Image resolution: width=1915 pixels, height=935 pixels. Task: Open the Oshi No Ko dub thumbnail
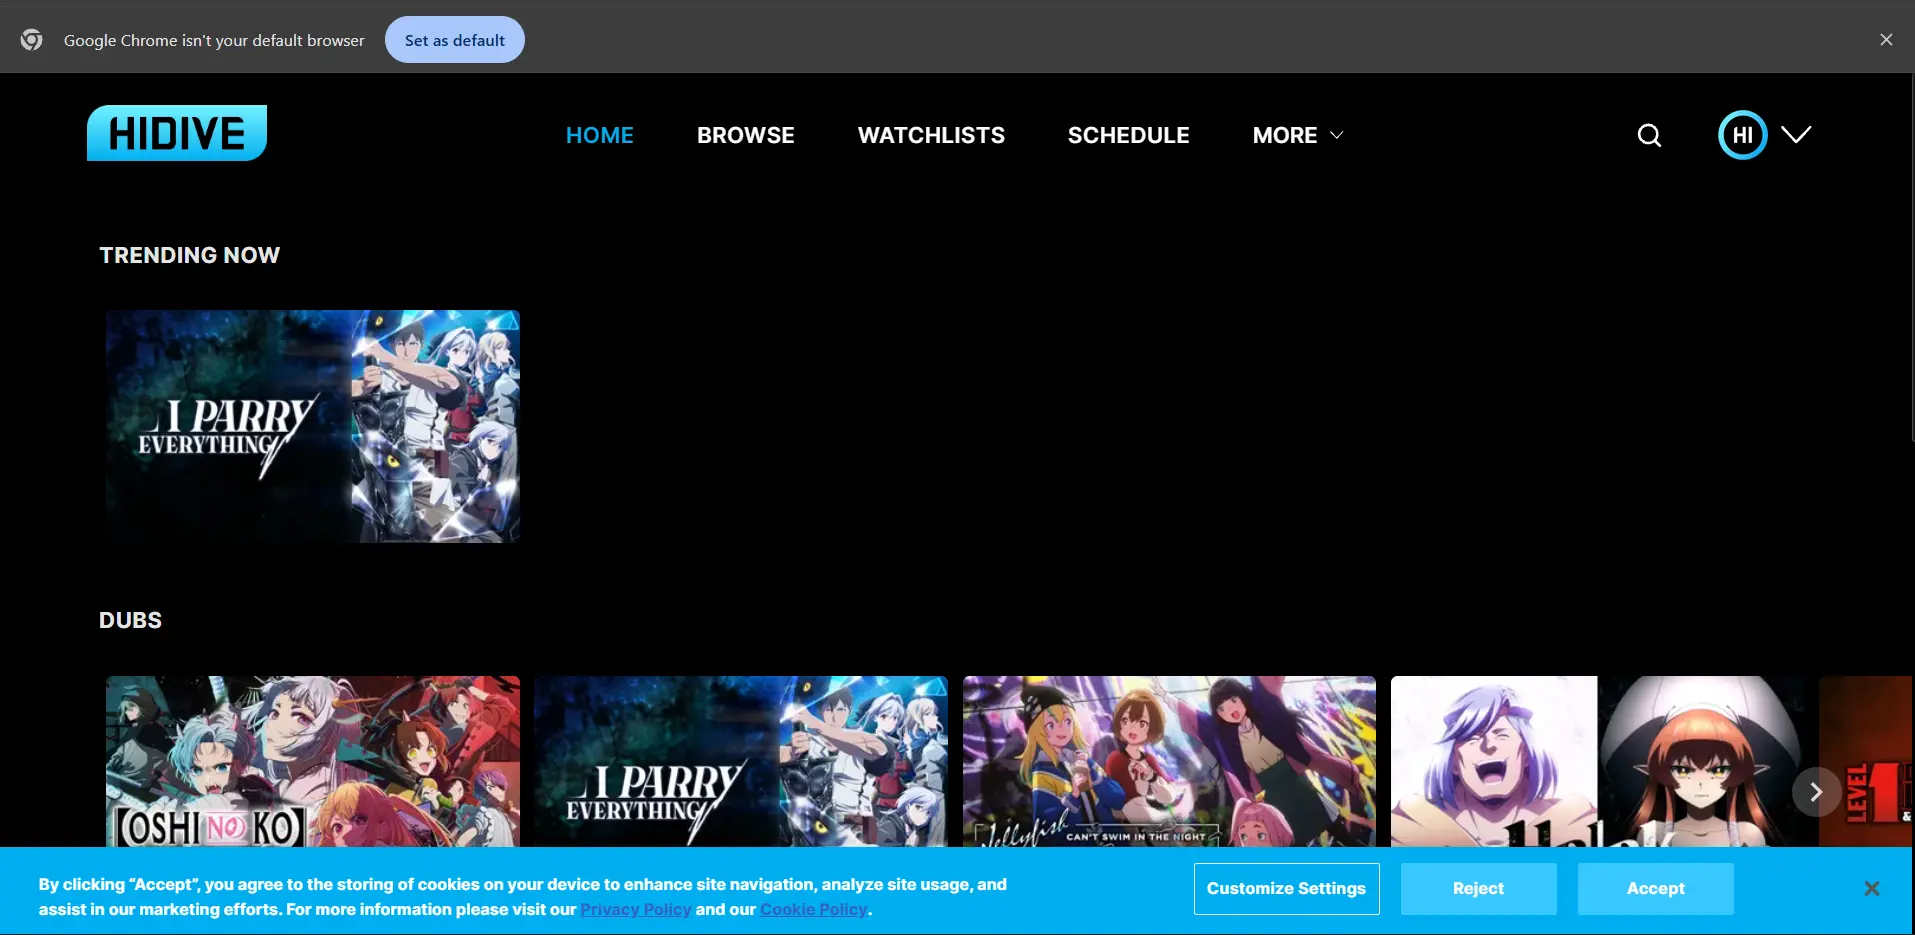click(x=313, y=761)
